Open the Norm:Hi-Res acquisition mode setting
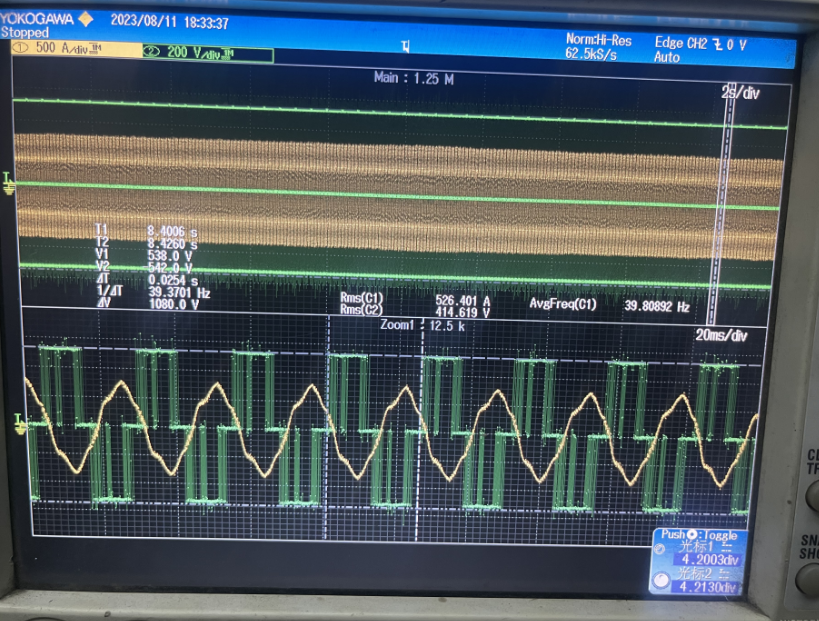The width and height of the screenshot is (819, 621). pos(598,40)
